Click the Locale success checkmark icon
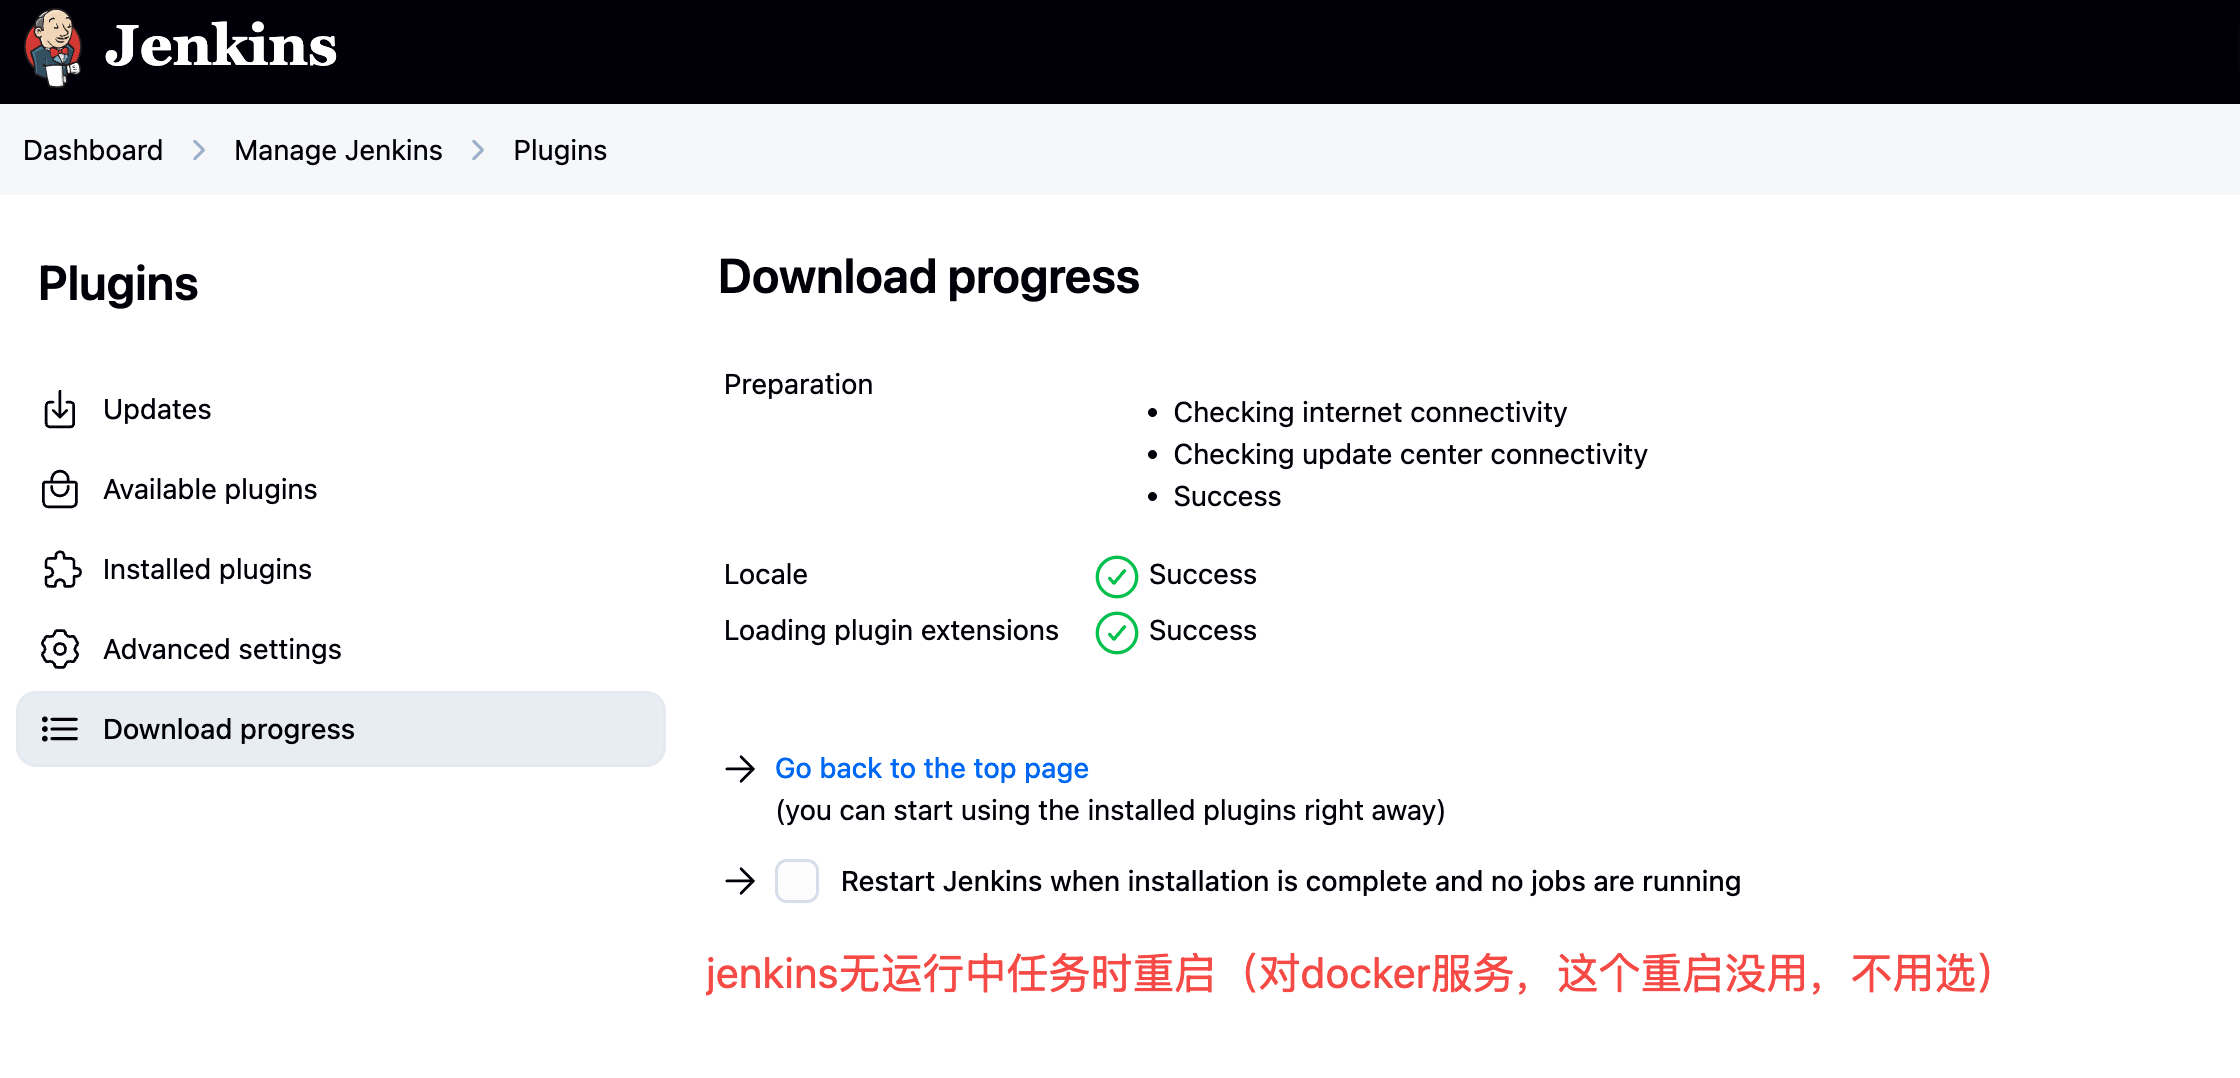2240x1078 pixels. (1117, 576)
